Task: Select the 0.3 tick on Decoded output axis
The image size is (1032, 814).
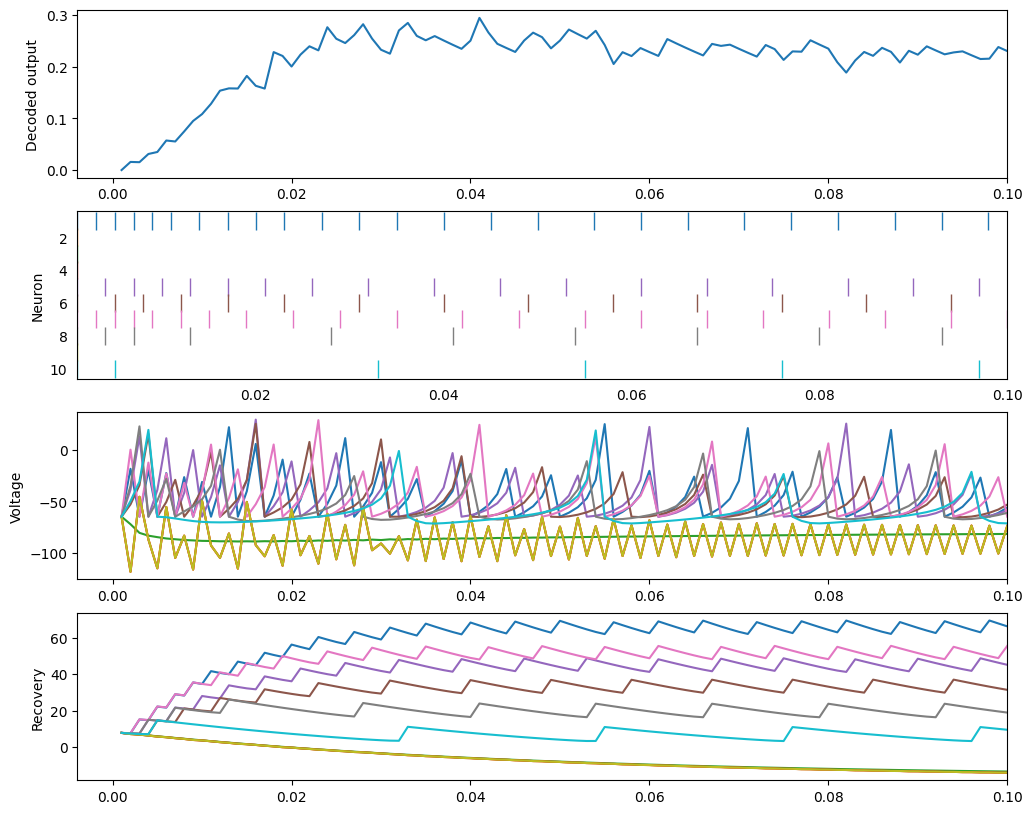Action: (x=58, y=16)
